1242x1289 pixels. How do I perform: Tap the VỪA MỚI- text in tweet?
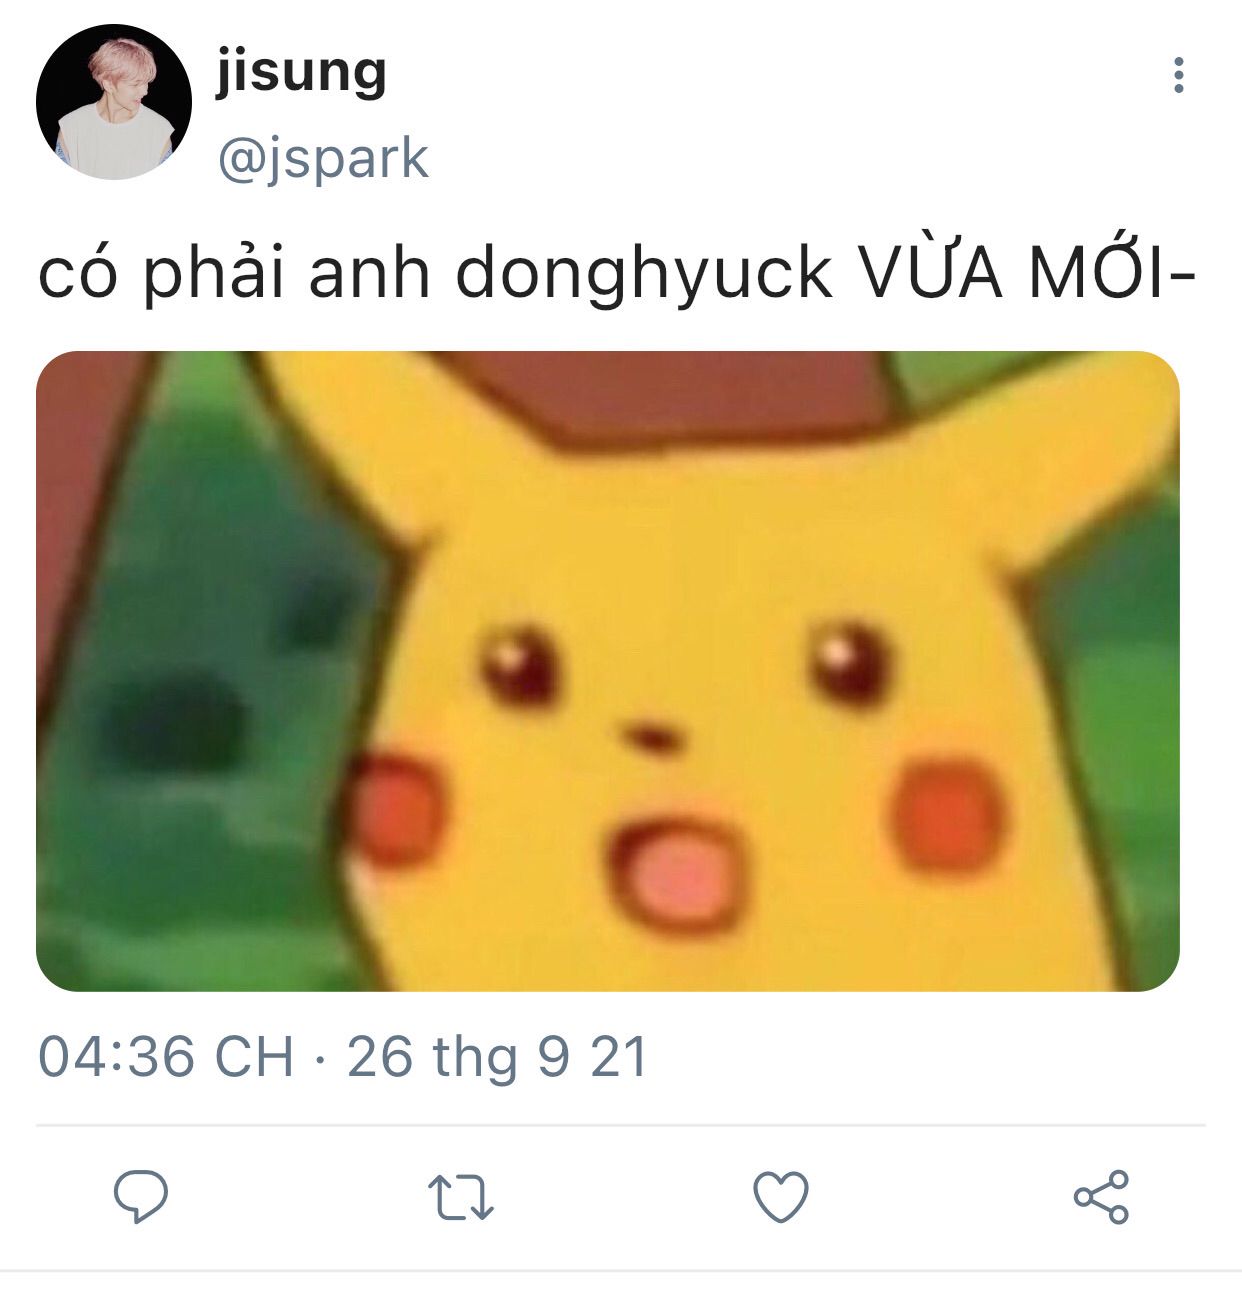coord(1026,270)
